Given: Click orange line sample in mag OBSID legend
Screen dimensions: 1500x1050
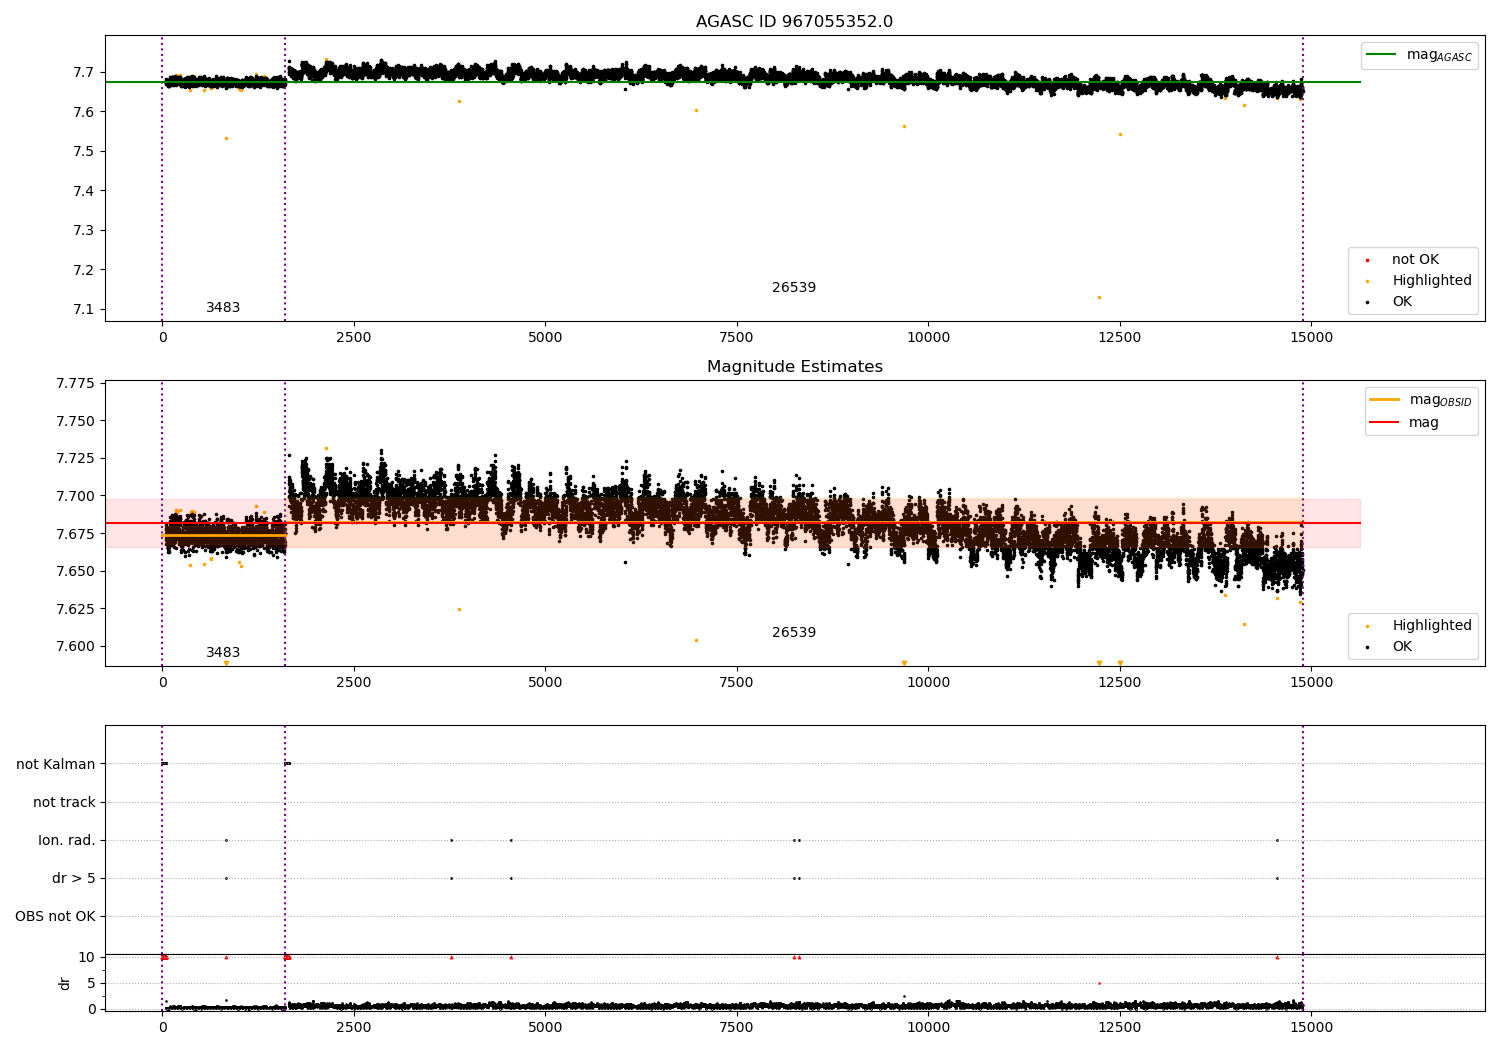Looking at the screenshot, I should coord(1384,400).
